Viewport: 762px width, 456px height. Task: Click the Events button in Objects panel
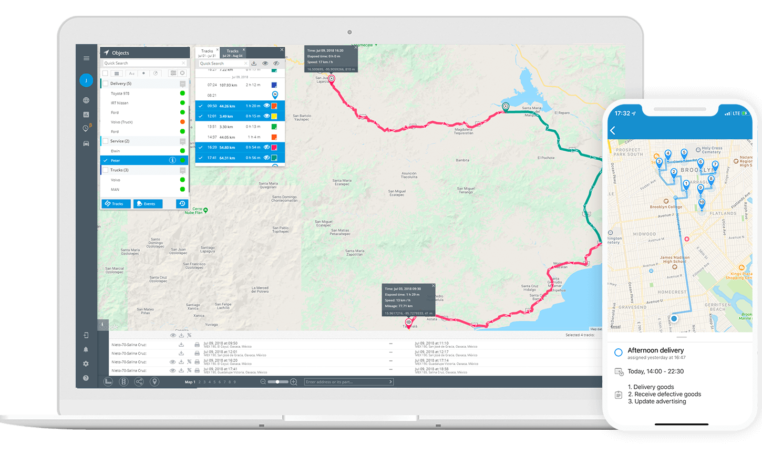click(147, 204)
